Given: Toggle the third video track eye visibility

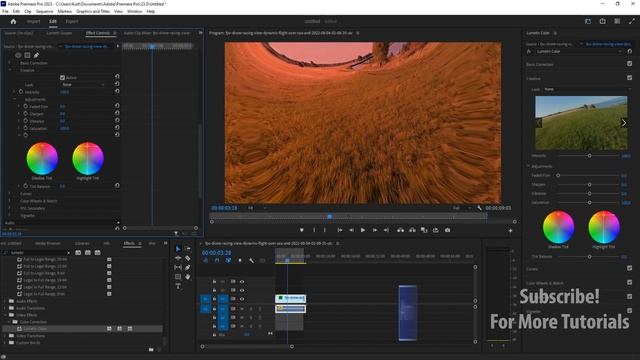Looking at the screenshot, I should (x=242, y=299).
